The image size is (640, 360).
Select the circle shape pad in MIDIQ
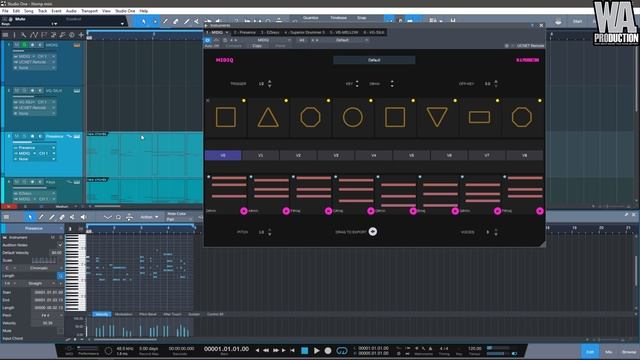[353, 117]
